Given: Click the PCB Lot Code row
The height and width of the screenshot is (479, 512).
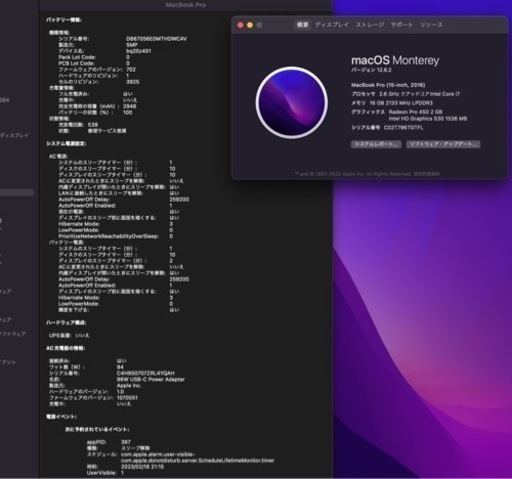Looking at the screenshot, I should [x=94, y=63].
